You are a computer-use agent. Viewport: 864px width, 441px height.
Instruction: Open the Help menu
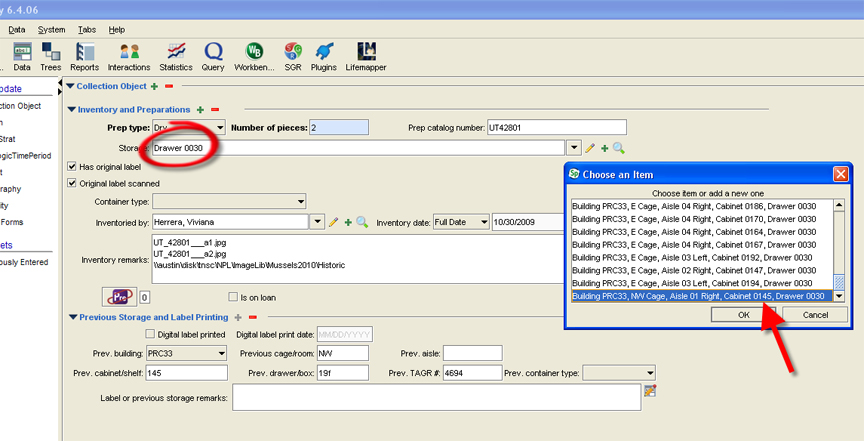pos(117,30)
